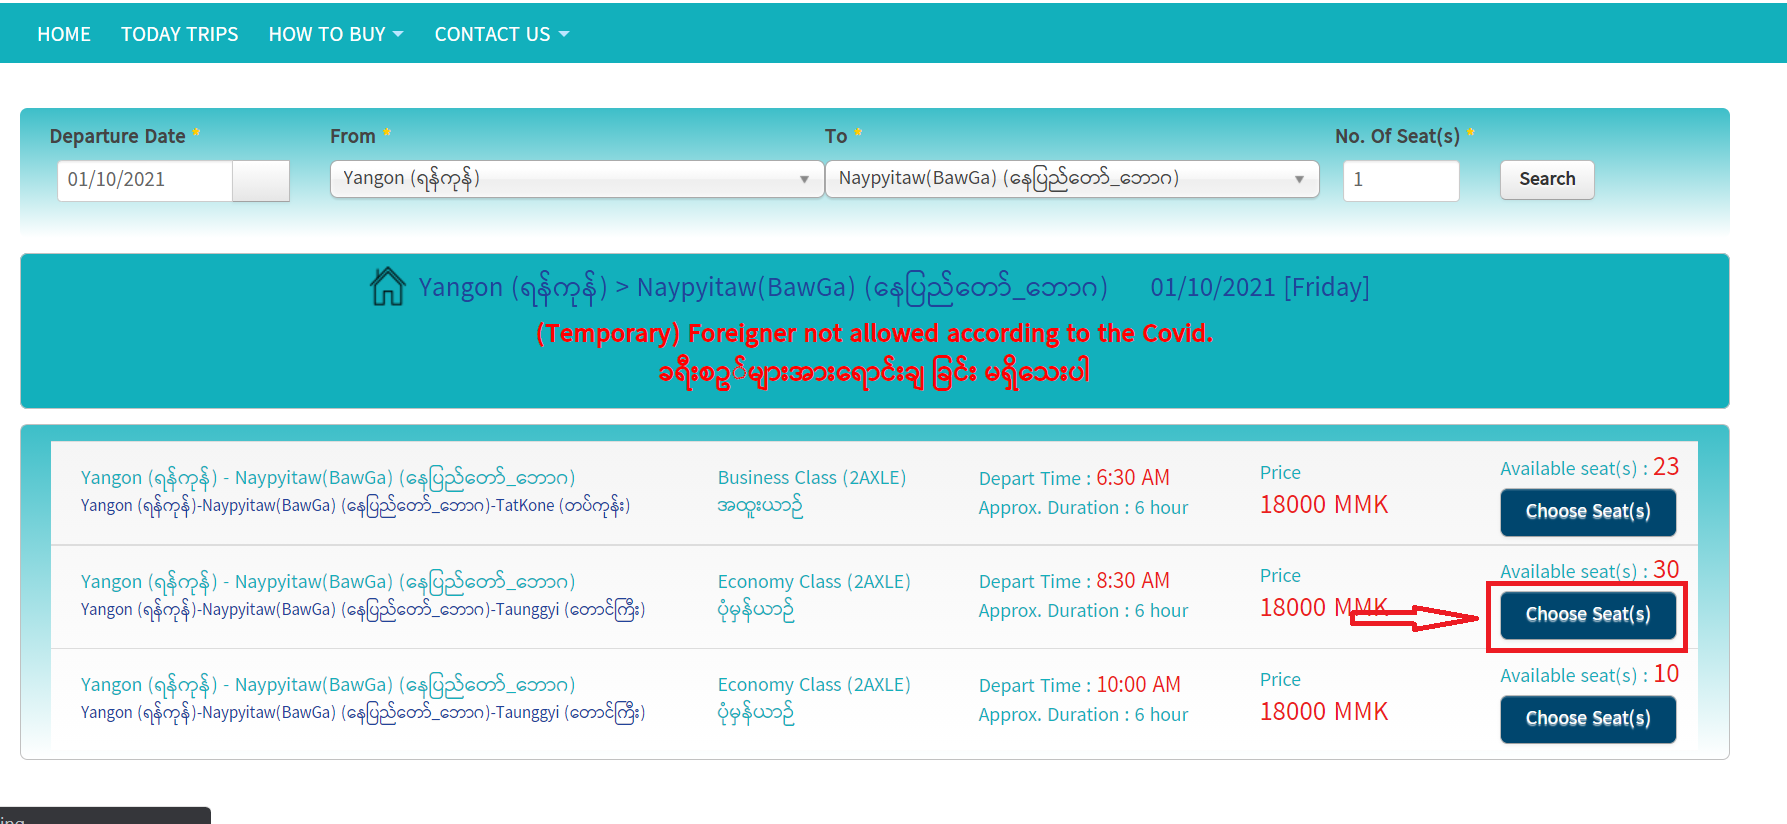Click the 18000 MMK price of the 10:00 AM trip

coord(1323,712)
